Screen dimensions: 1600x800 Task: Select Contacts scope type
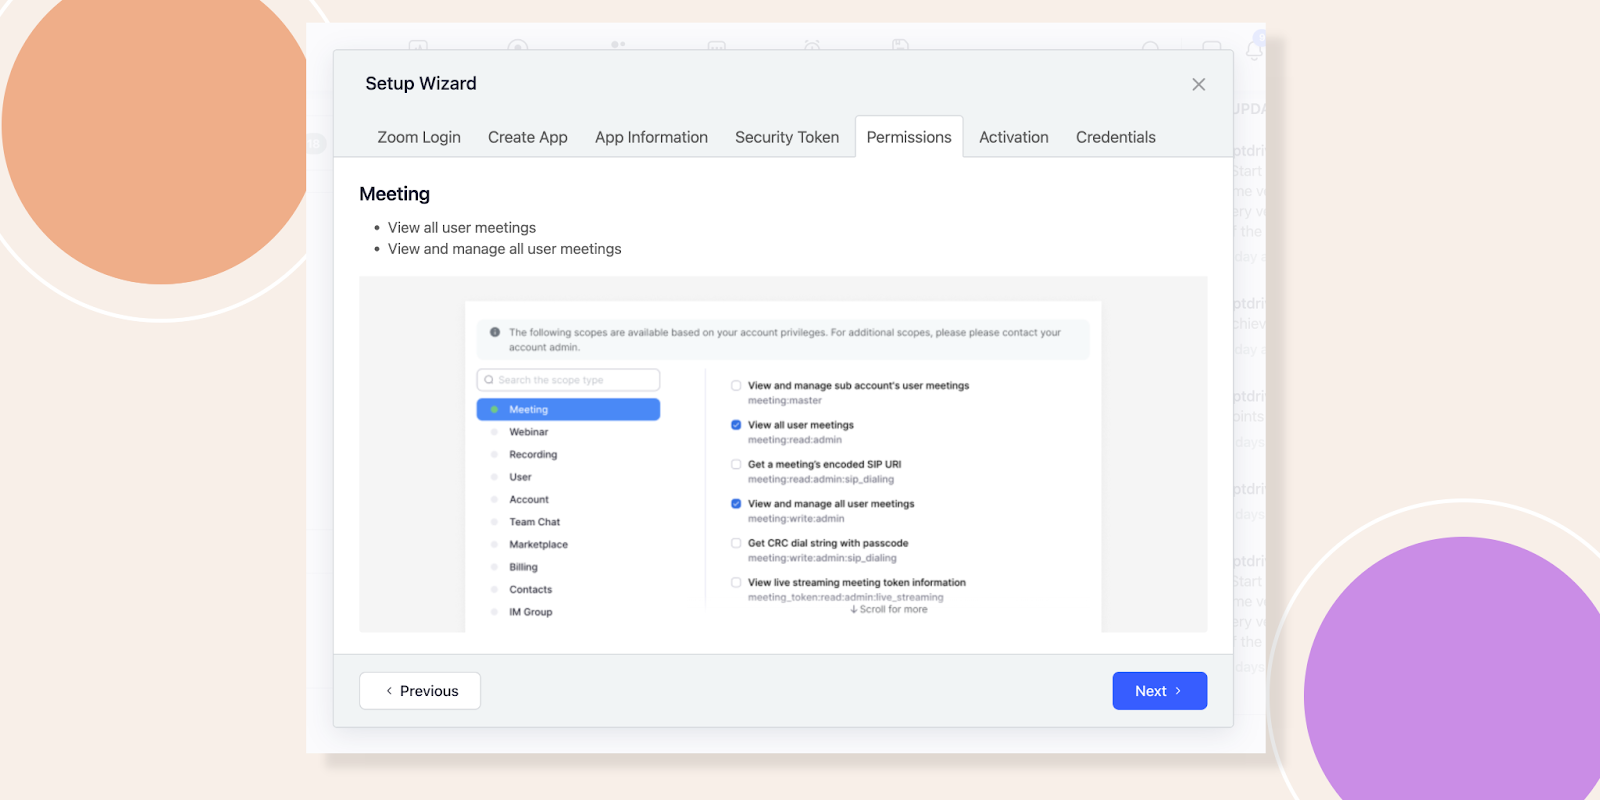[530, 589]
